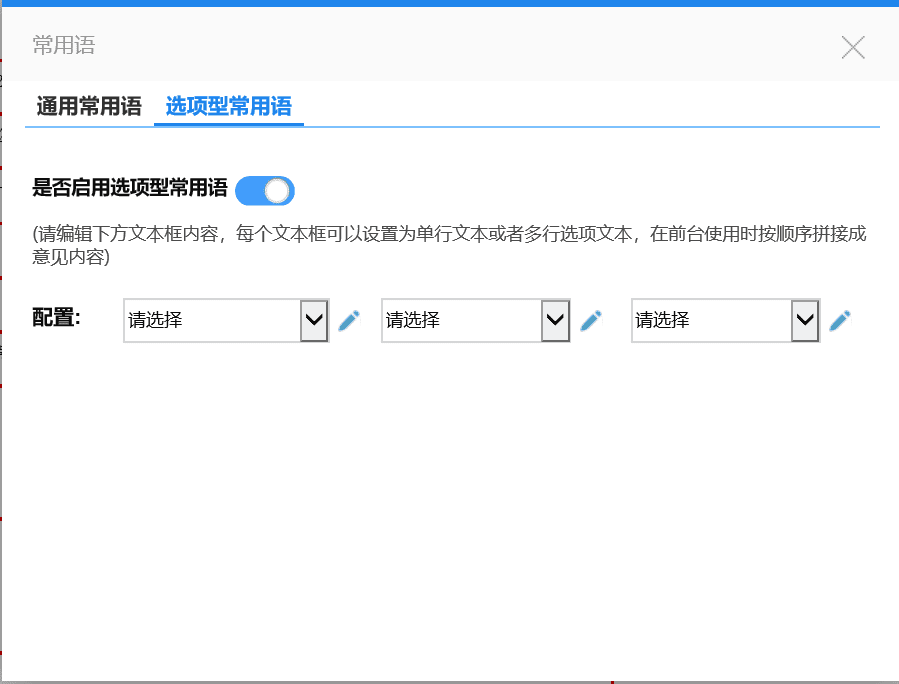Screen dimensions: 899x684
Task: Toggle the 是否启用选项型常用语 switch
Action: 265,191
